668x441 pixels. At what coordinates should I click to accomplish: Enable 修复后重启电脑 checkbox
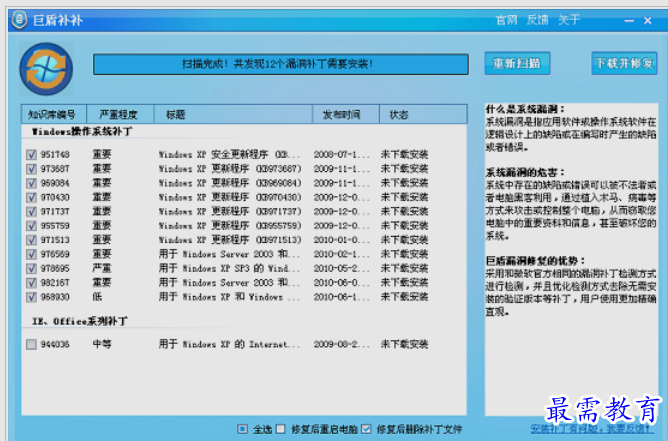tap(280, 429)
